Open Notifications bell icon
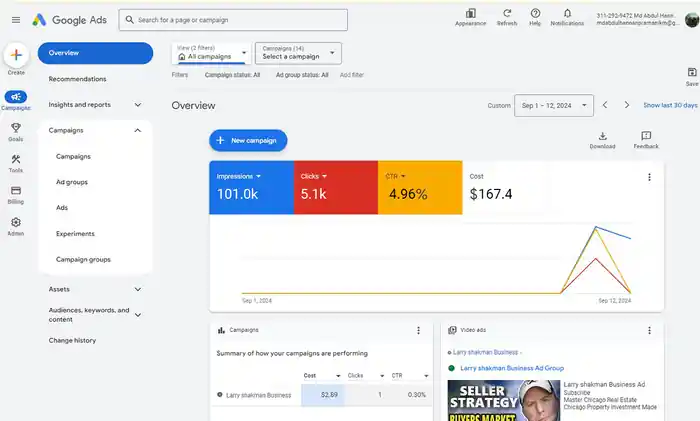This screenshot has width=700, height=421. pyautogui.click(x=567, y=13)
